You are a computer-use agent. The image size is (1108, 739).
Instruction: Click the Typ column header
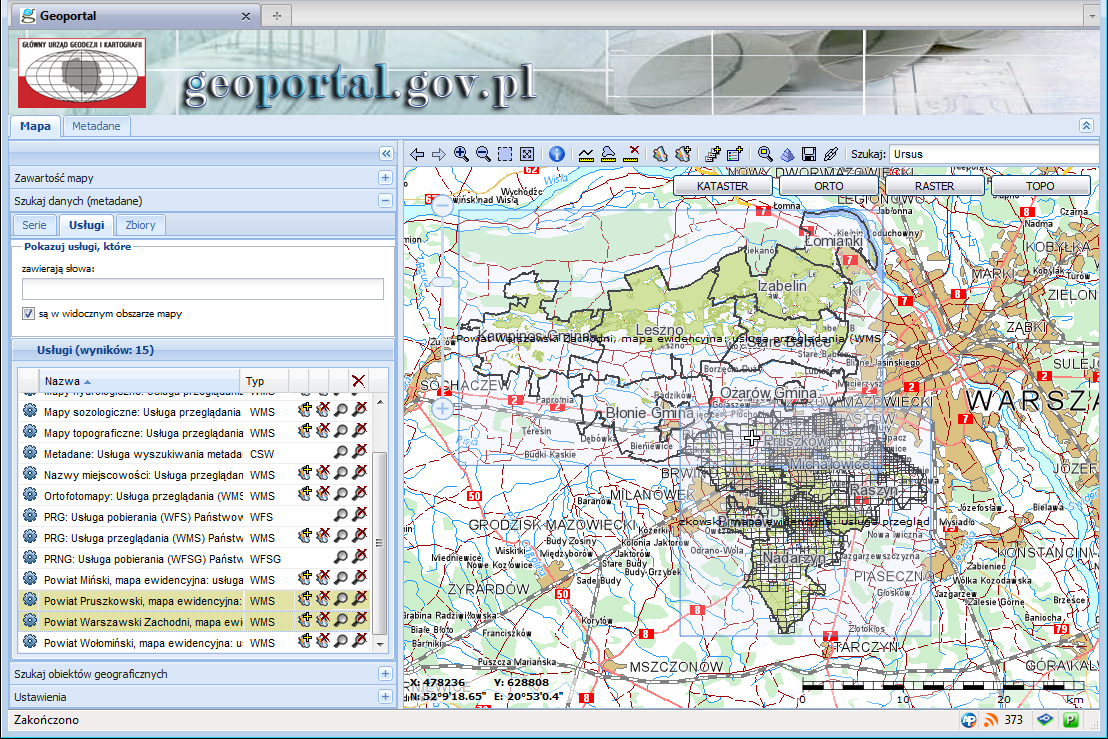coord(264,381)
